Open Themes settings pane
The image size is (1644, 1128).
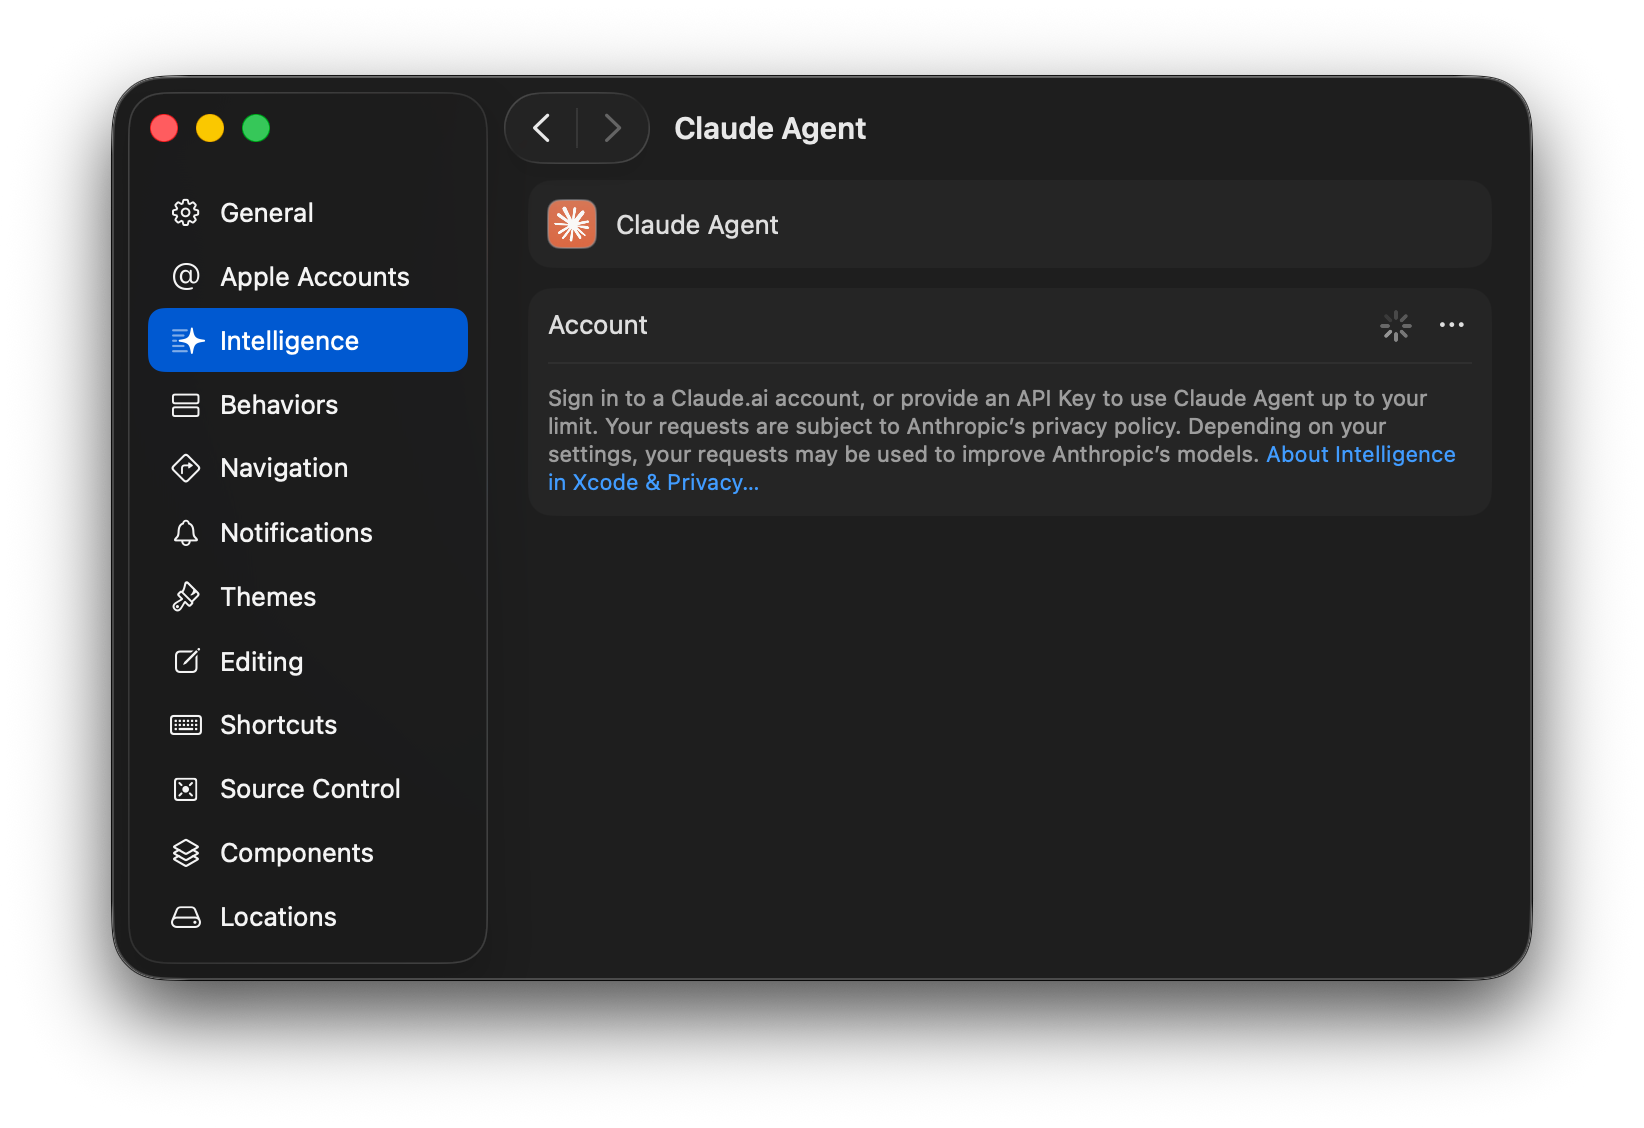click(308, 597)
